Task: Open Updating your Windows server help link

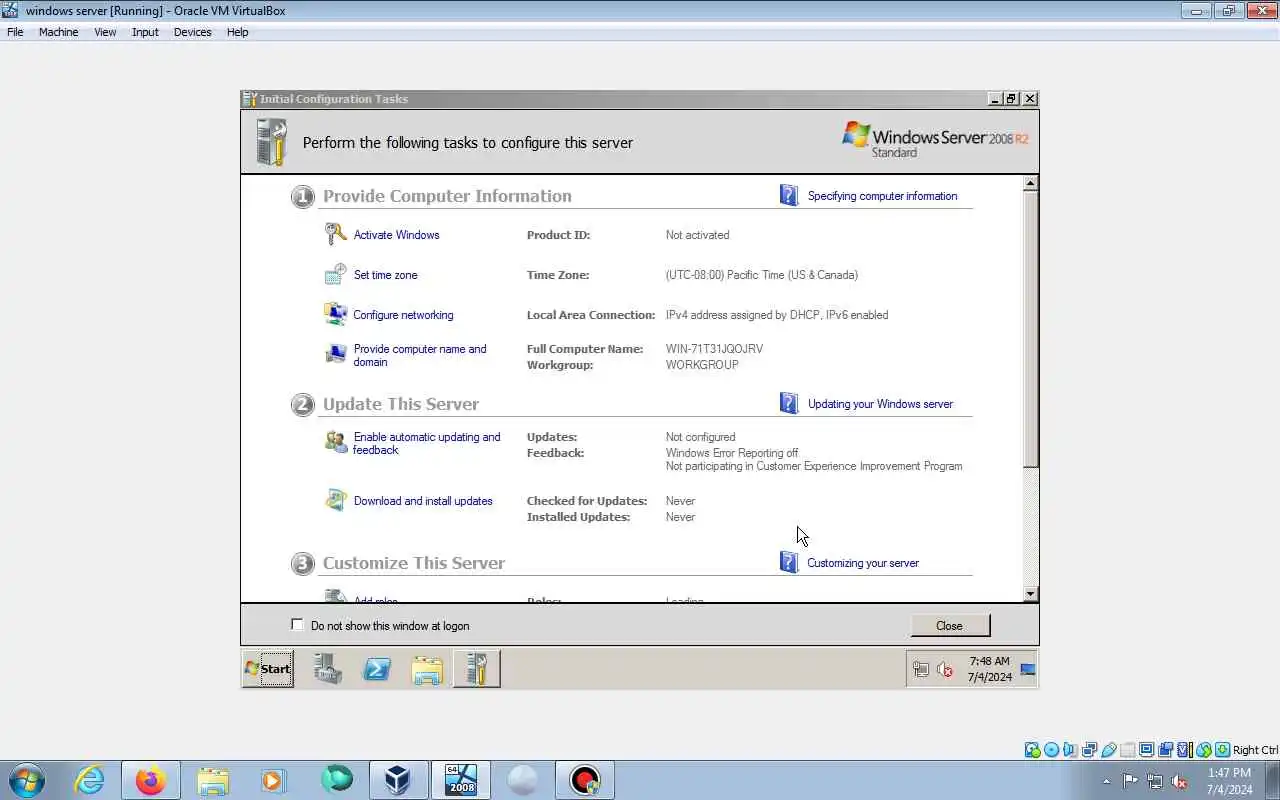Action: [x=880, y=404]
